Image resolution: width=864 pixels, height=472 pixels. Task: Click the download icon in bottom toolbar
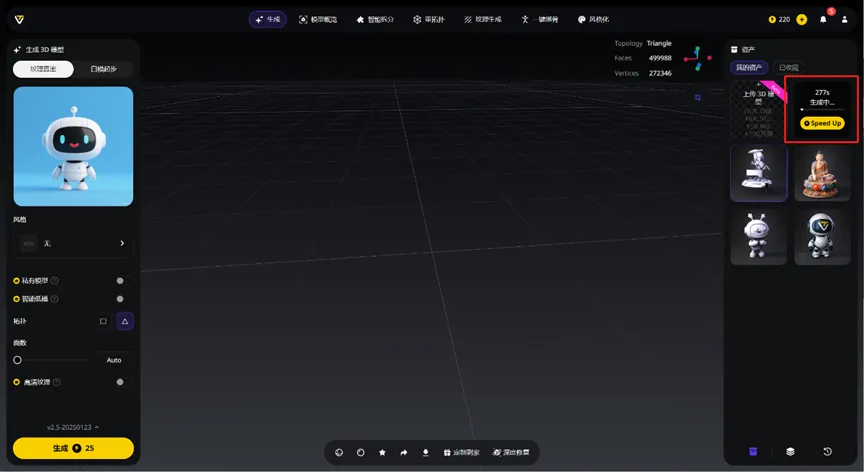coord(425,452)
